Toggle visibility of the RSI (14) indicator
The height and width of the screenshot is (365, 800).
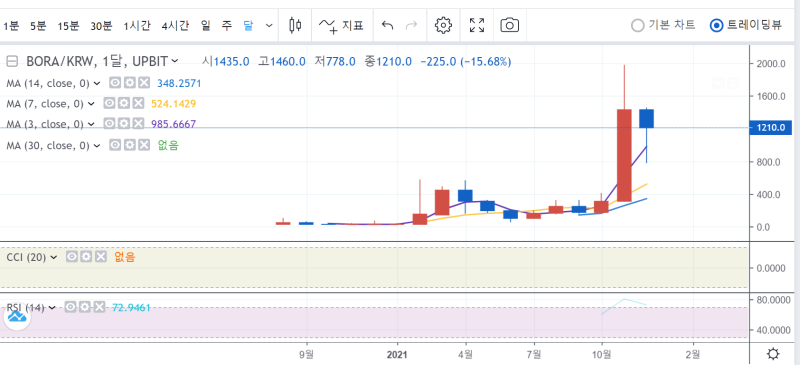tap(71, 307)
